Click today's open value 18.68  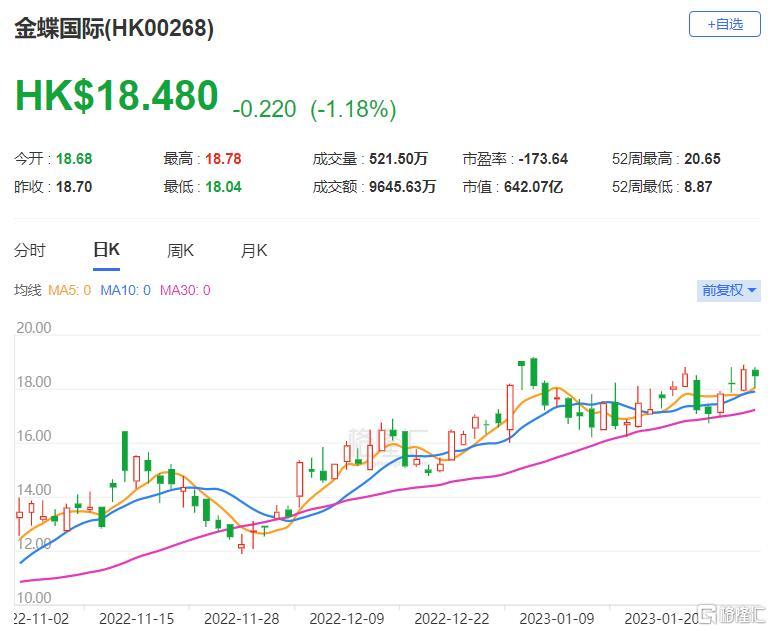click(74, 159)
